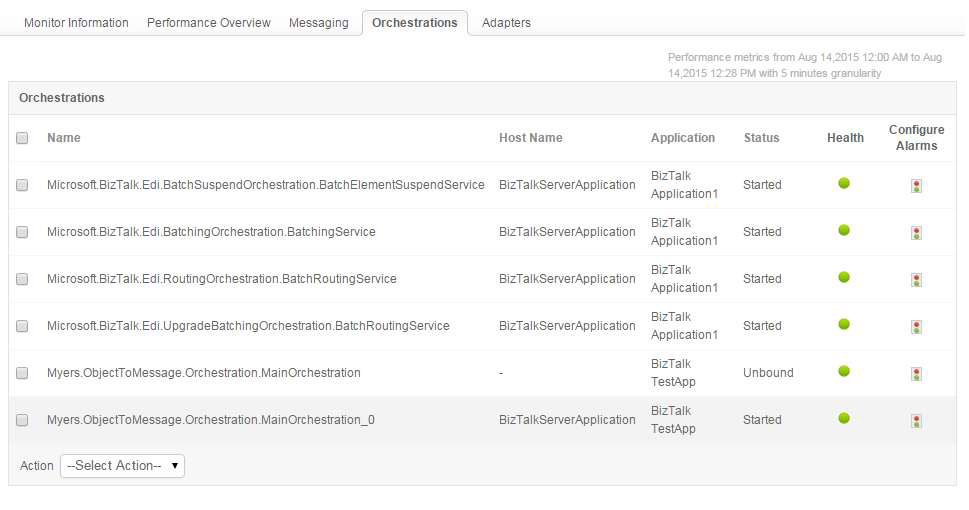Configure alarms for MainOrchestration_0 row

[916, 421]
